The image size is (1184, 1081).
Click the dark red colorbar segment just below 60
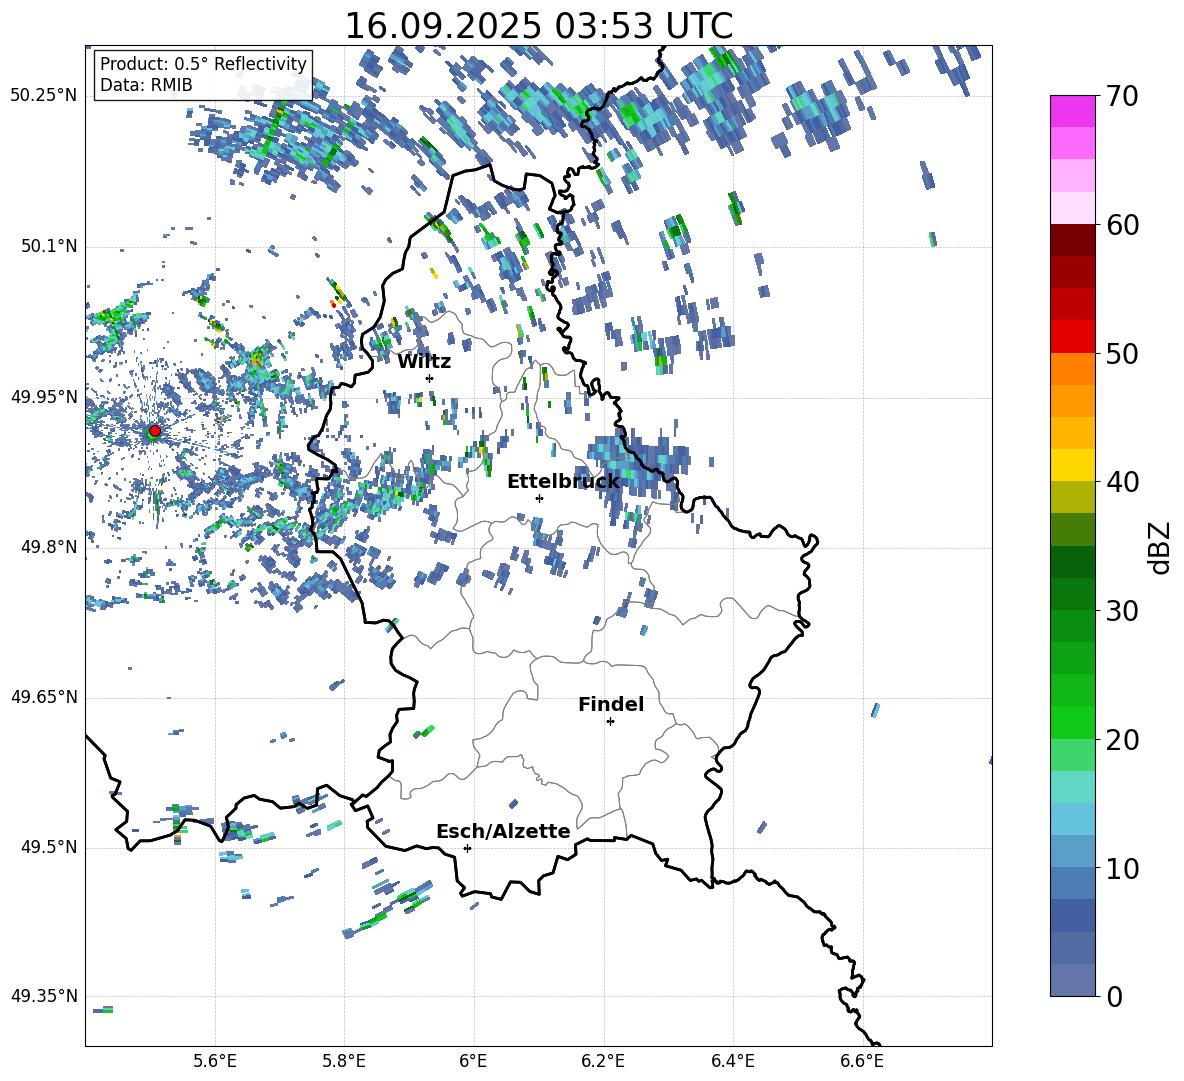(x=1072, y=240)
